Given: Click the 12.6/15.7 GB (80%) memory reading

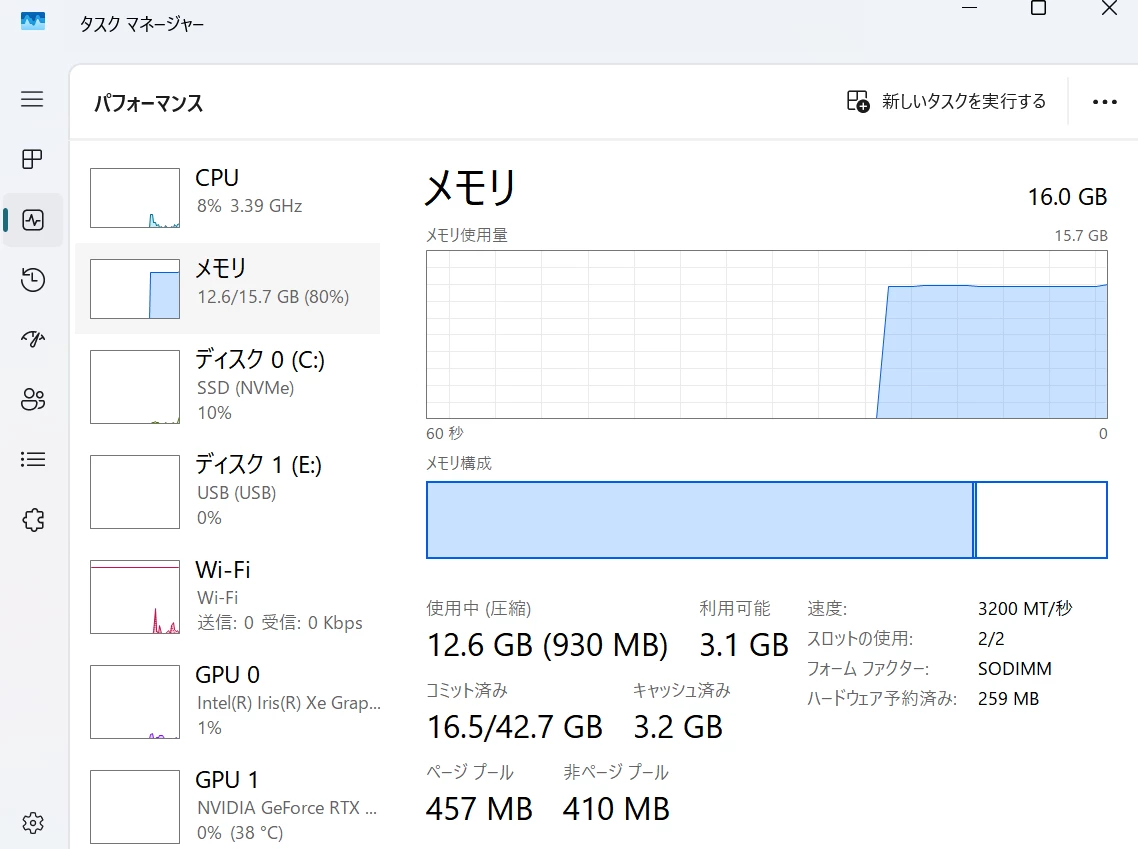Looking at the screenshot, I should 273,296.
